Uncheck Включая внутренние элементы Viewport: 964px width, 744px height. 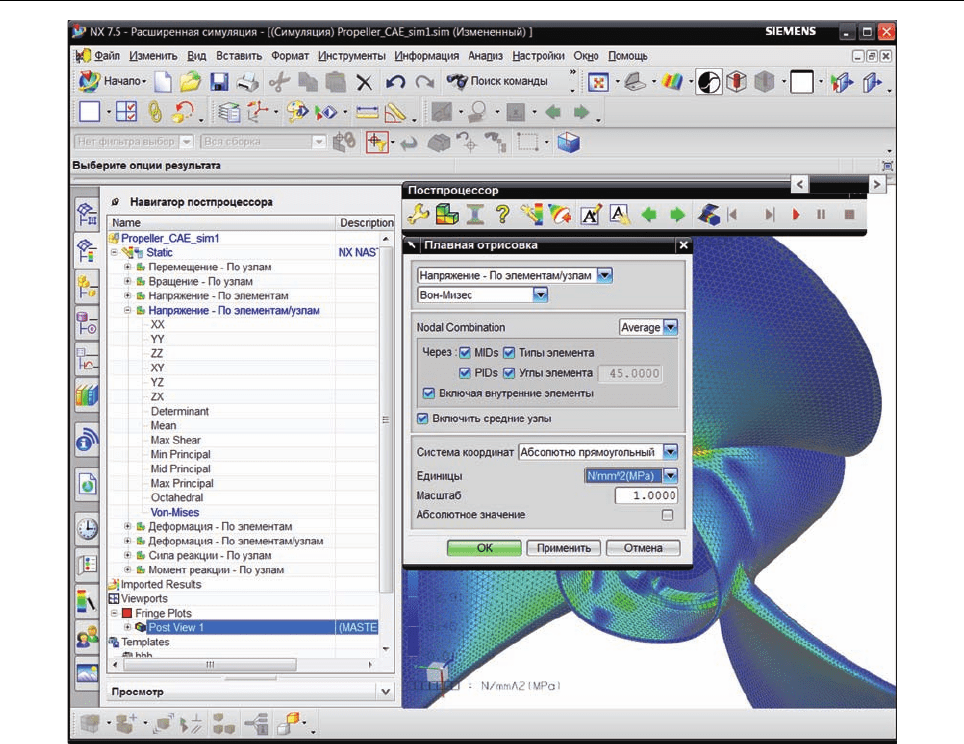tap(429, 393)
